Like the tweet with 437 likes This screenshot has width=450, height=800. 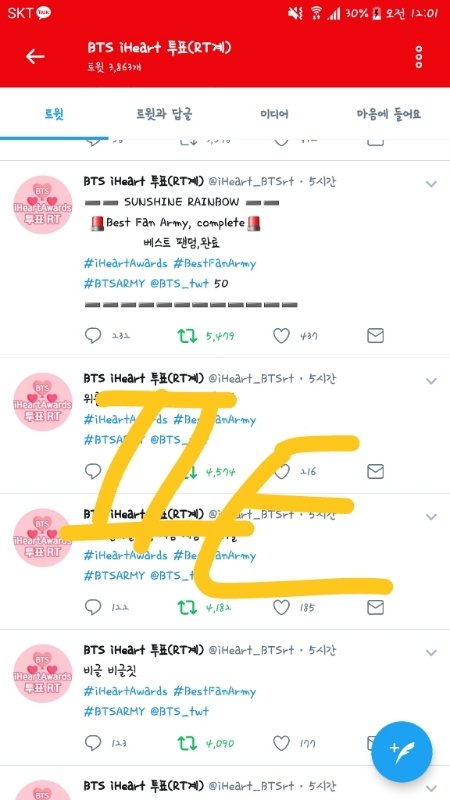coord(281,336)
